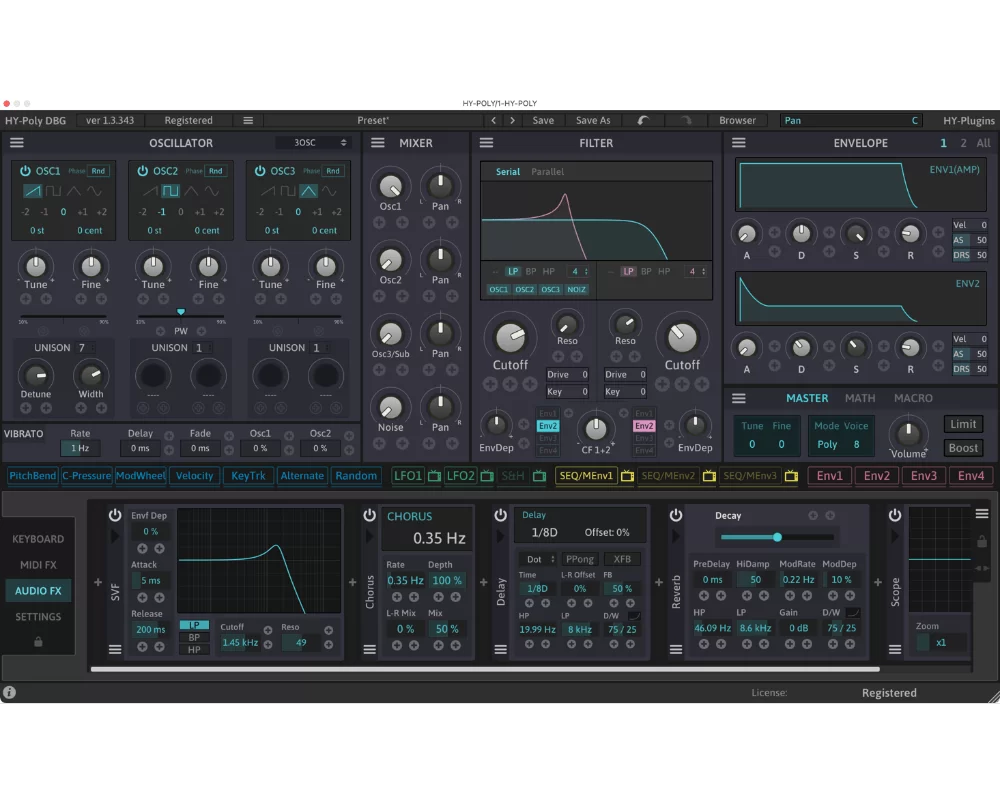
Task: Open the Reverb effect menu icon
Action: click(676, 649)
